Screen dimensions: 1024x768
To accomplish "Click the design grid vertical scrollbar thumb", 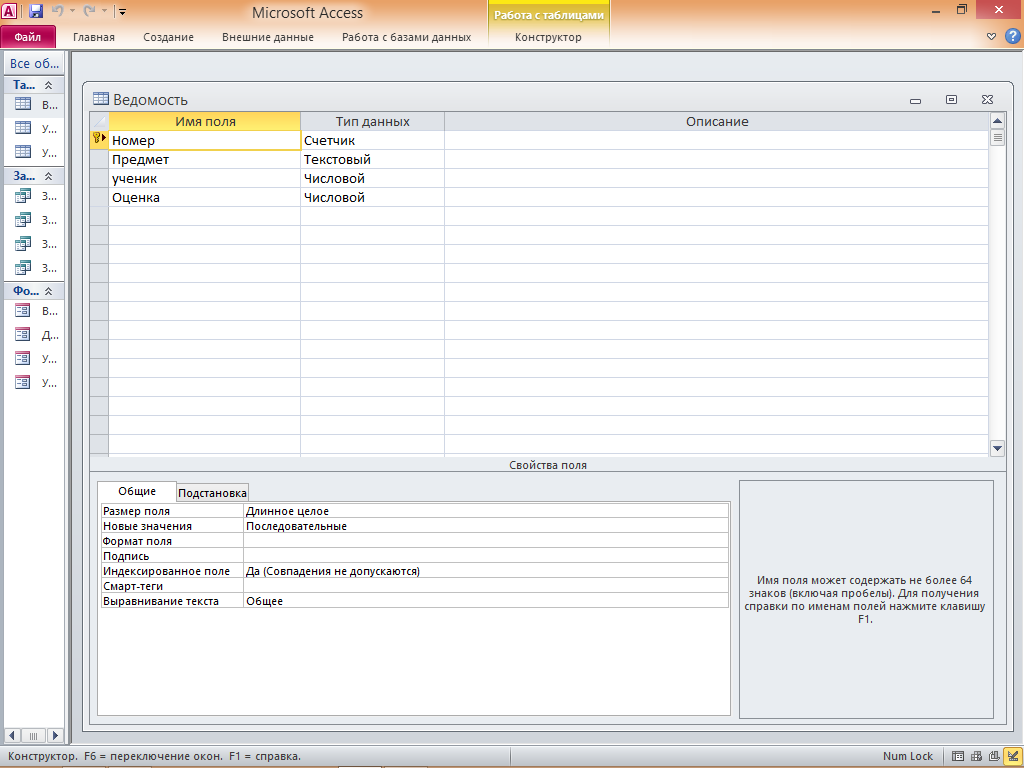I will 997,137.
